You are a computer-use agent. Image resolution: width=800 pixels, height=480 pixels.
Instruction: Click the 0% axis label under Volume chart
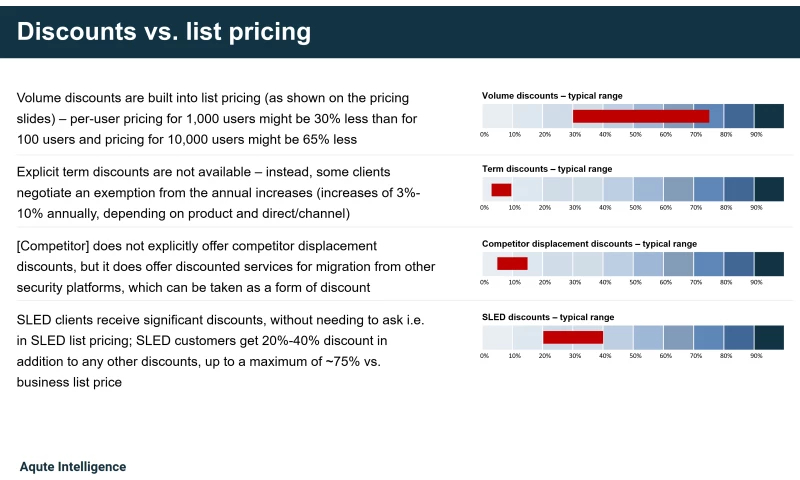[x=484, y=135]
